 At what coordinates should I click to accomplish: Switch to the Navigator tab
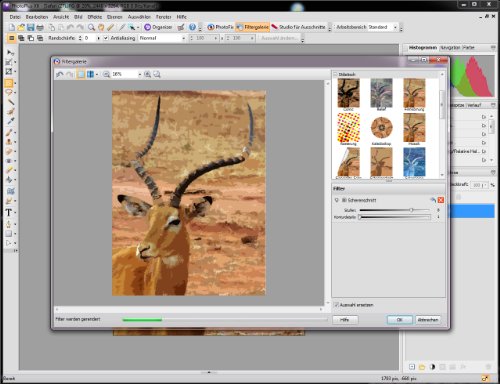(450, 48)
